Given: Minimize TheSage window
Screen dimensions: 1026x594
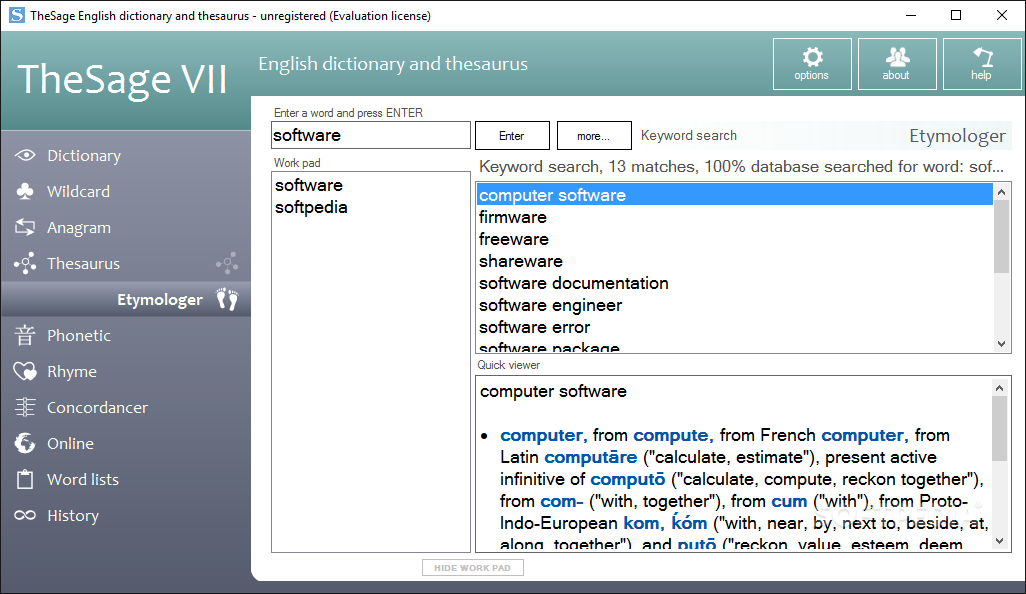Looking at the screenshot, I should pyautogui.click(x=910, y=15).
